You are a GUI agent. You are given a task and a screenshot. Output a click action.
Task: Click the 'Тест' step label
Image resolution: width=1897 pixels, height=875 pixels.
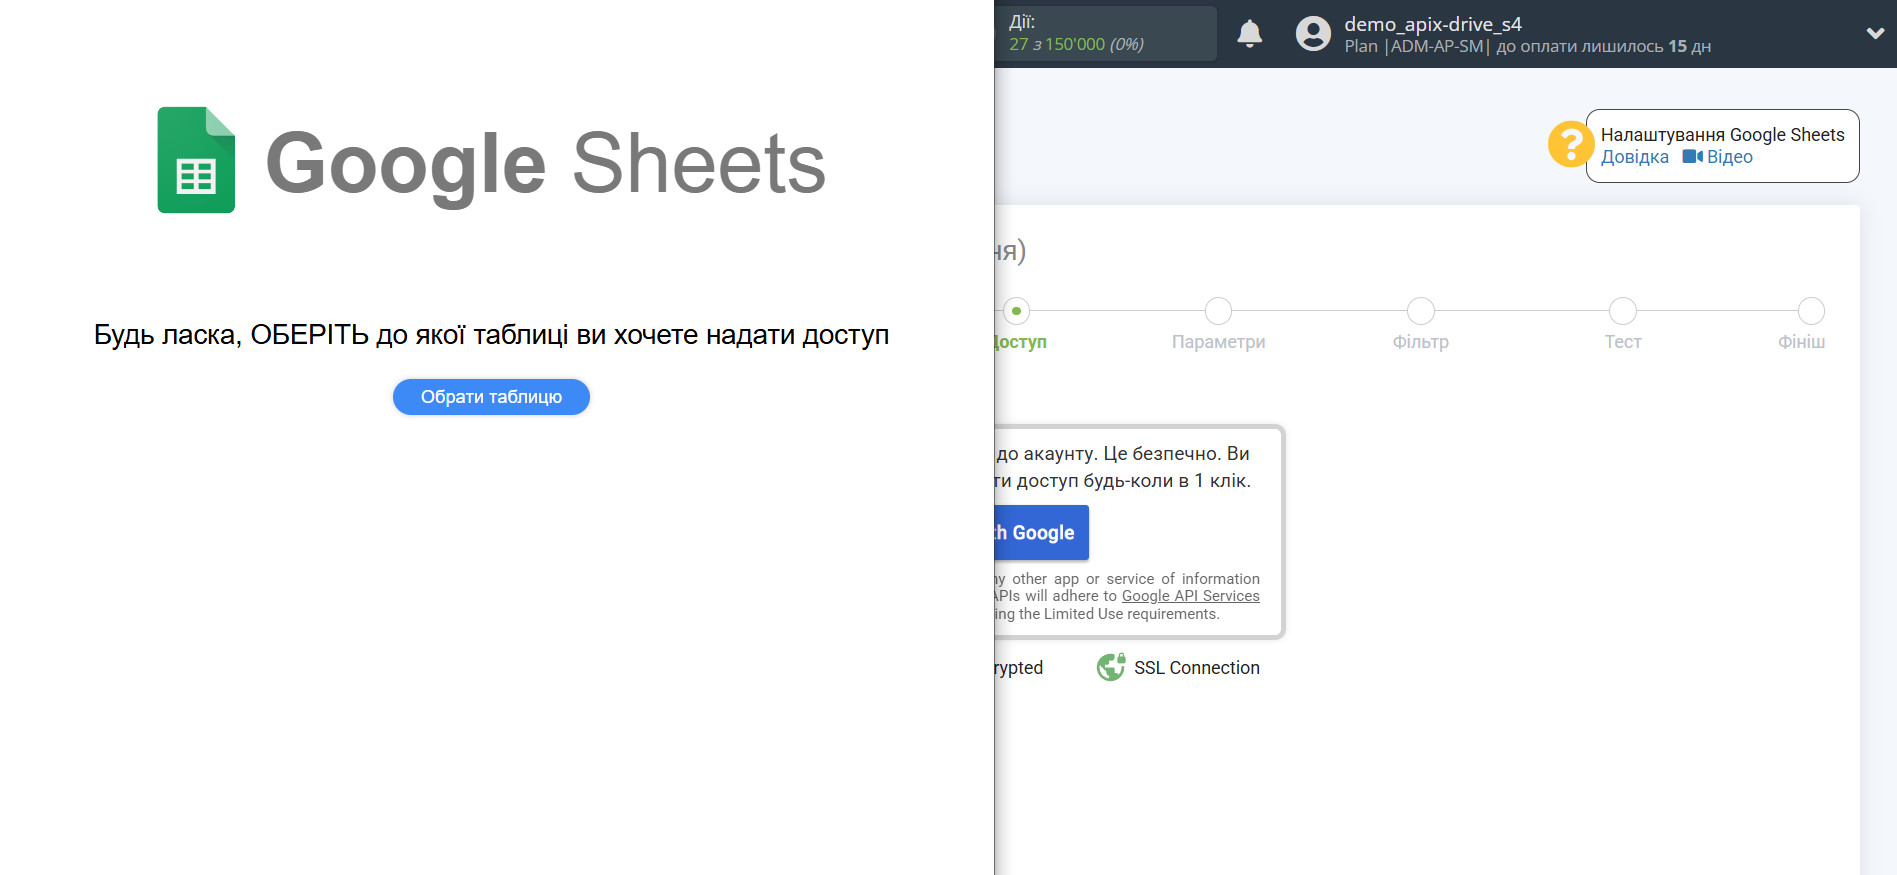click(1623, 342)
